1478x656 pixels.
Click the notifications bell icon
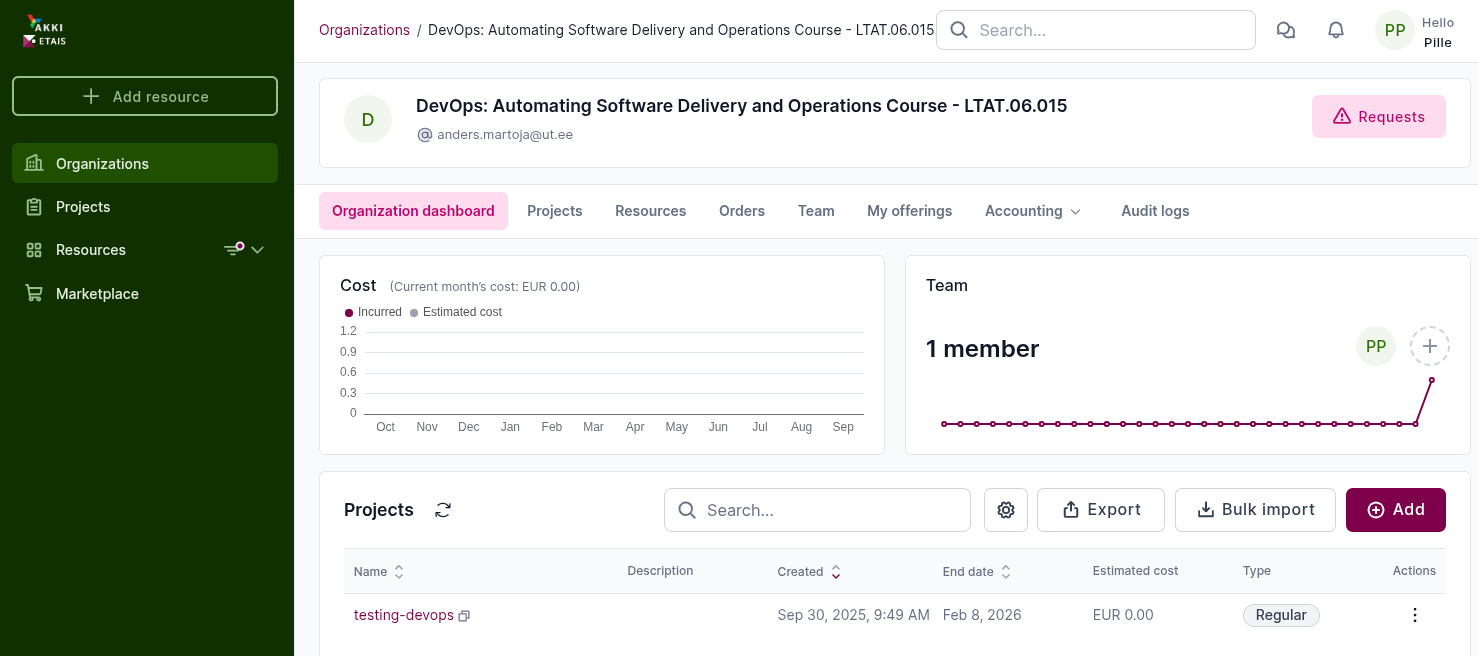tap(1336, 30)
